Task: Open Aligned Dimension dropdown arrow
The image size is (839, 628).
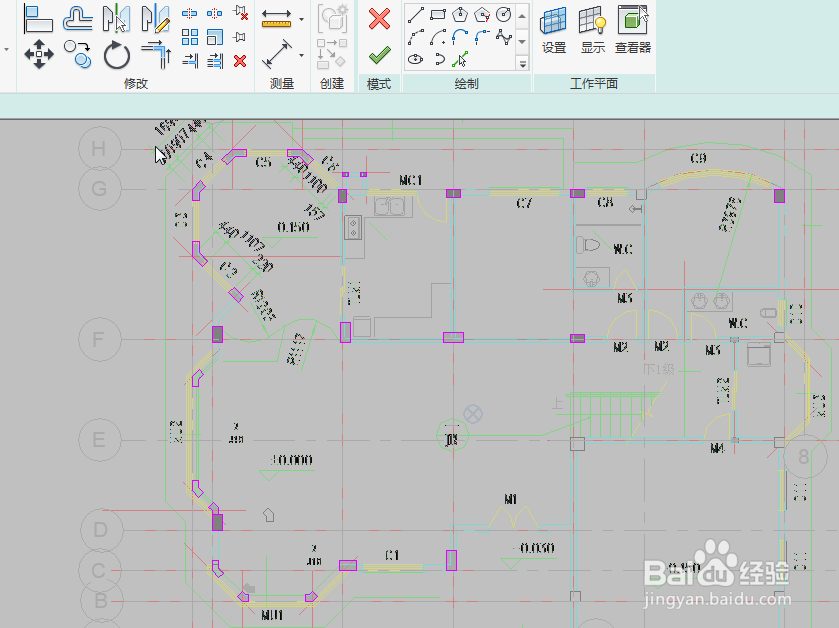Action: point(301,55)
